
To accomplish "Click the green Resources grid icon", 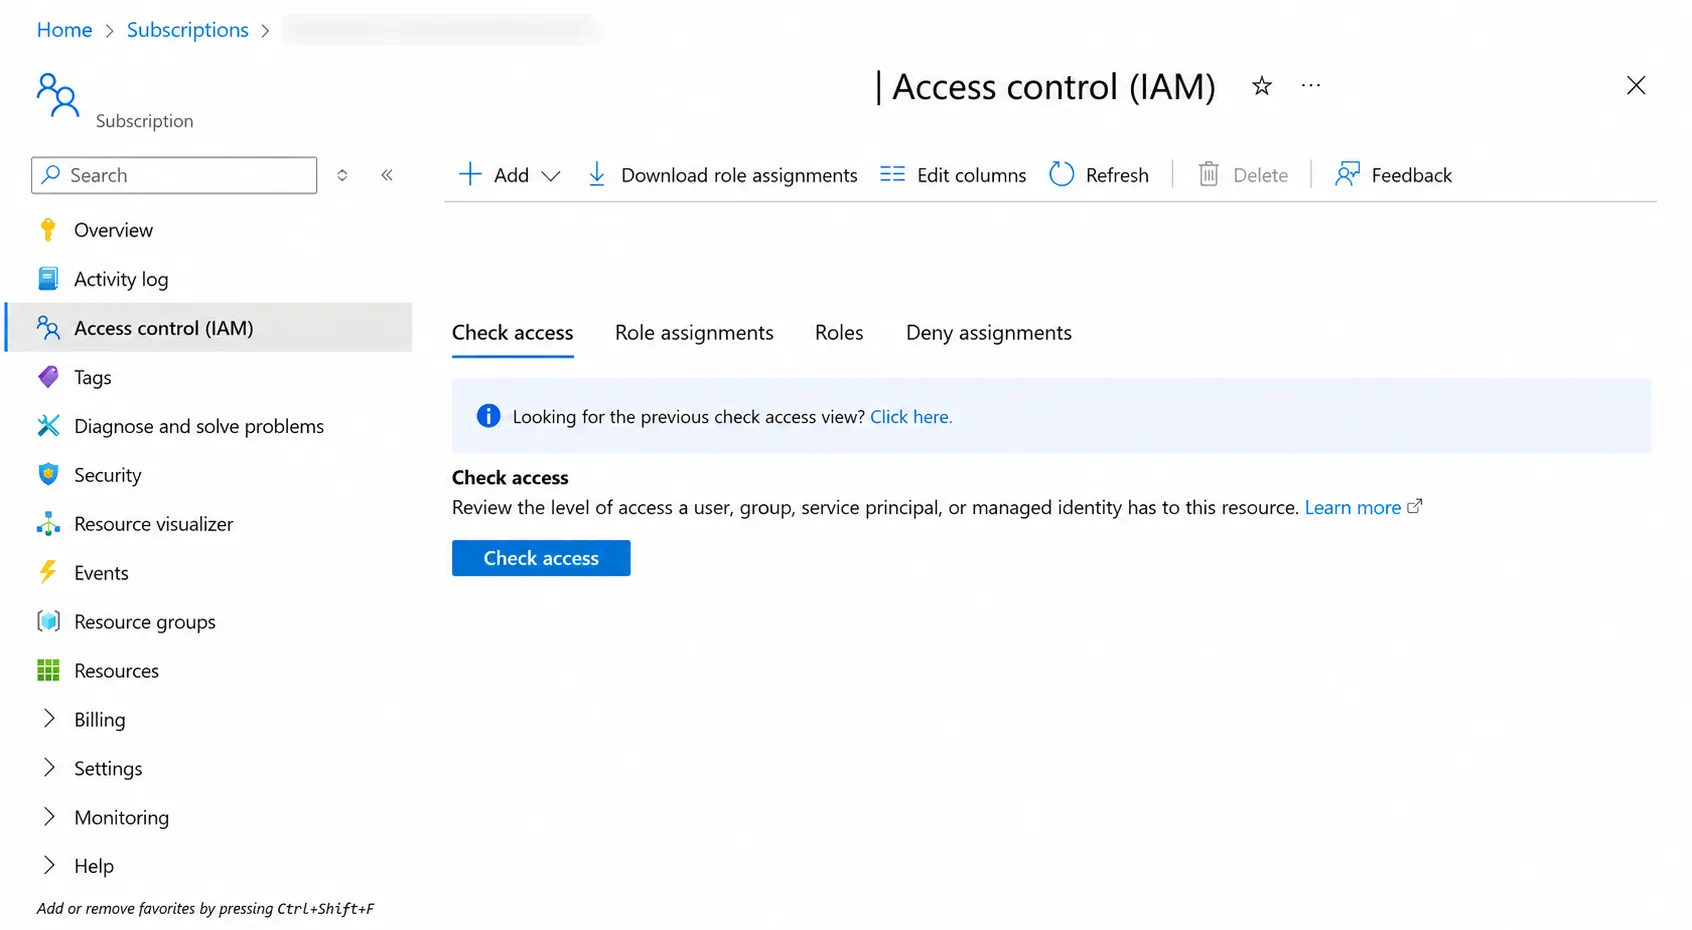I will 48,671.
